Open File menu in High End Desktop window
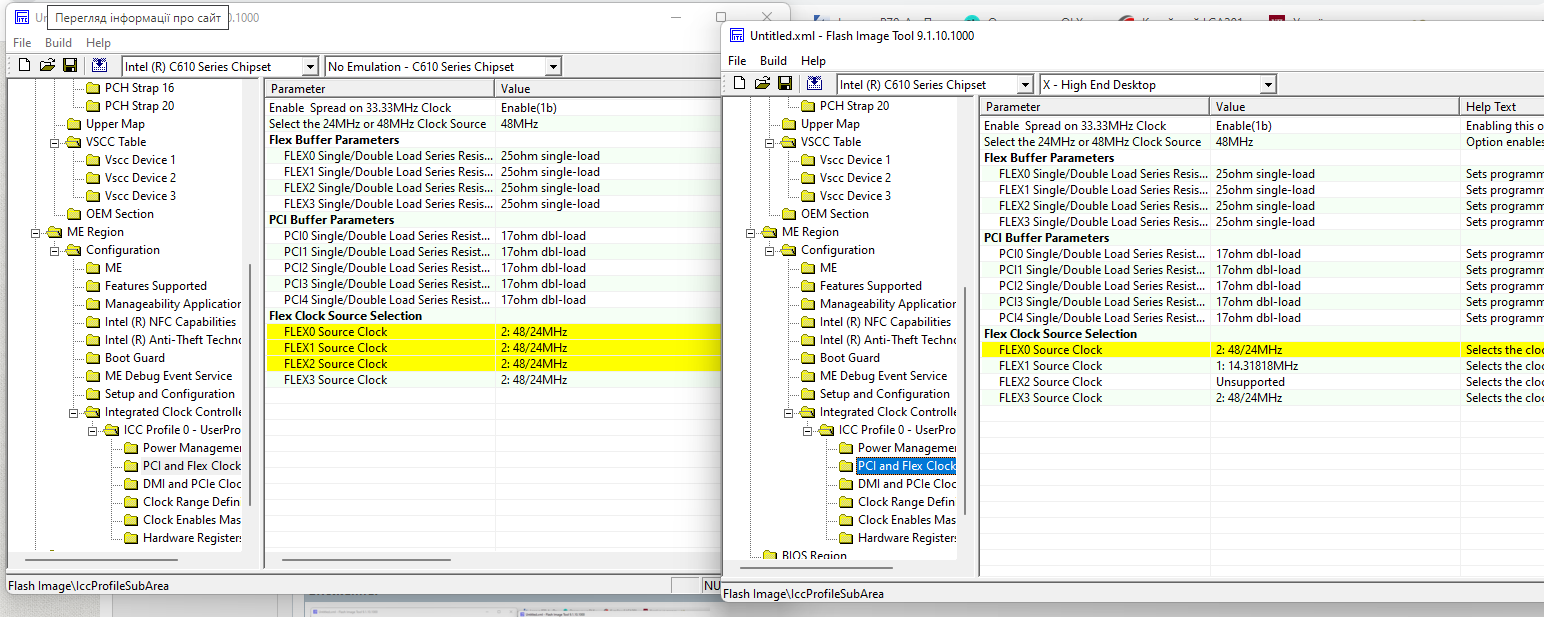 (x=737, y=60)
